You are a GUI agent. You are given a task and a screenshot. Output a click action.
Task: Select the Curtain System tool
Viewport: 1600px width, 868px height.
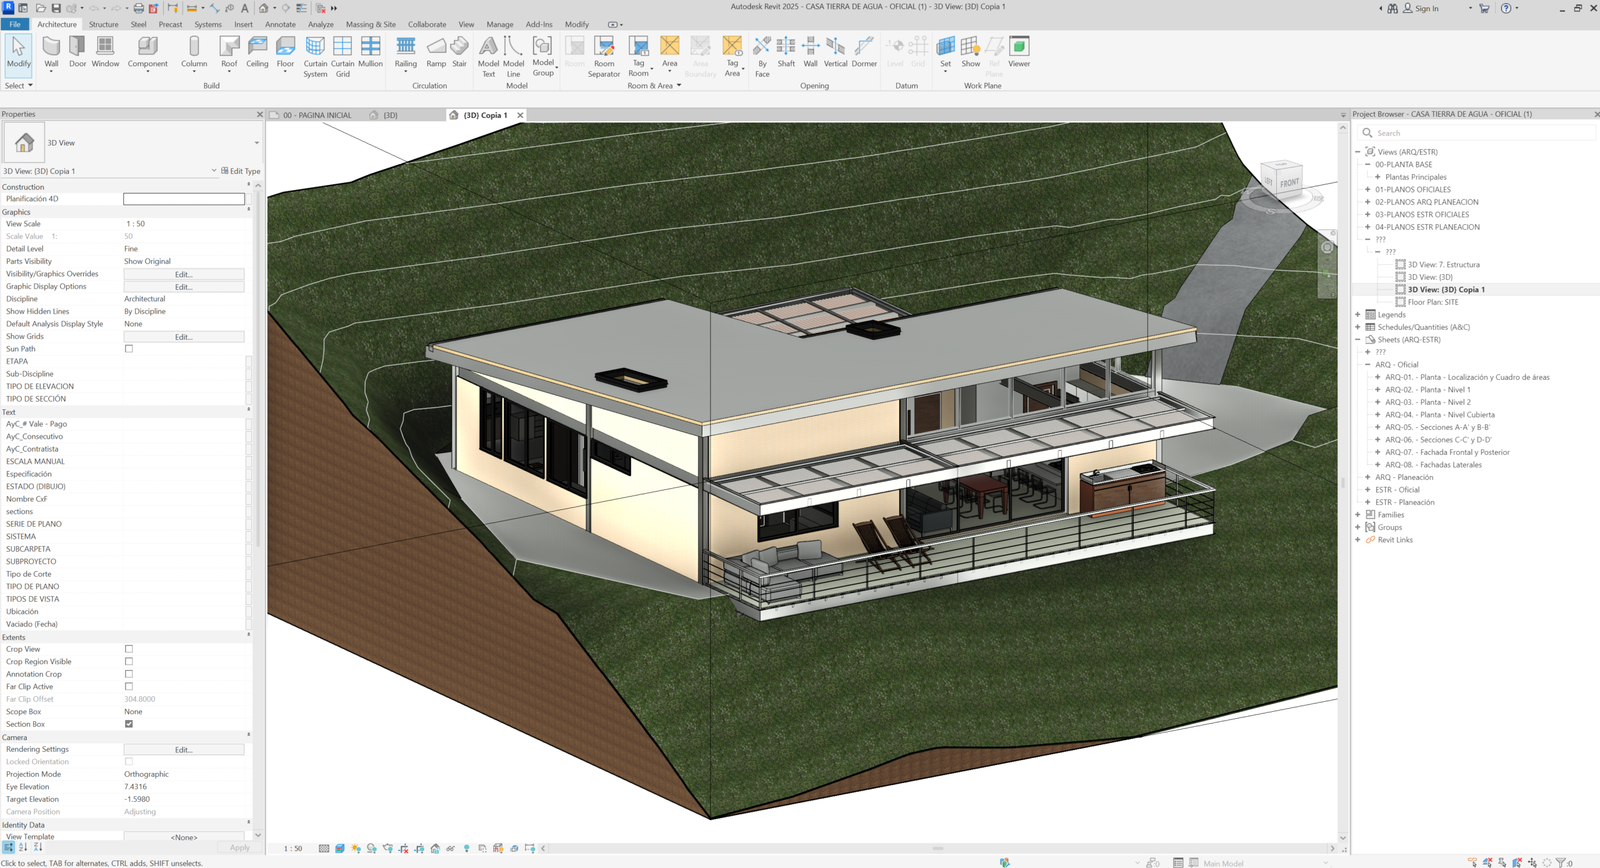coord(315,57)
